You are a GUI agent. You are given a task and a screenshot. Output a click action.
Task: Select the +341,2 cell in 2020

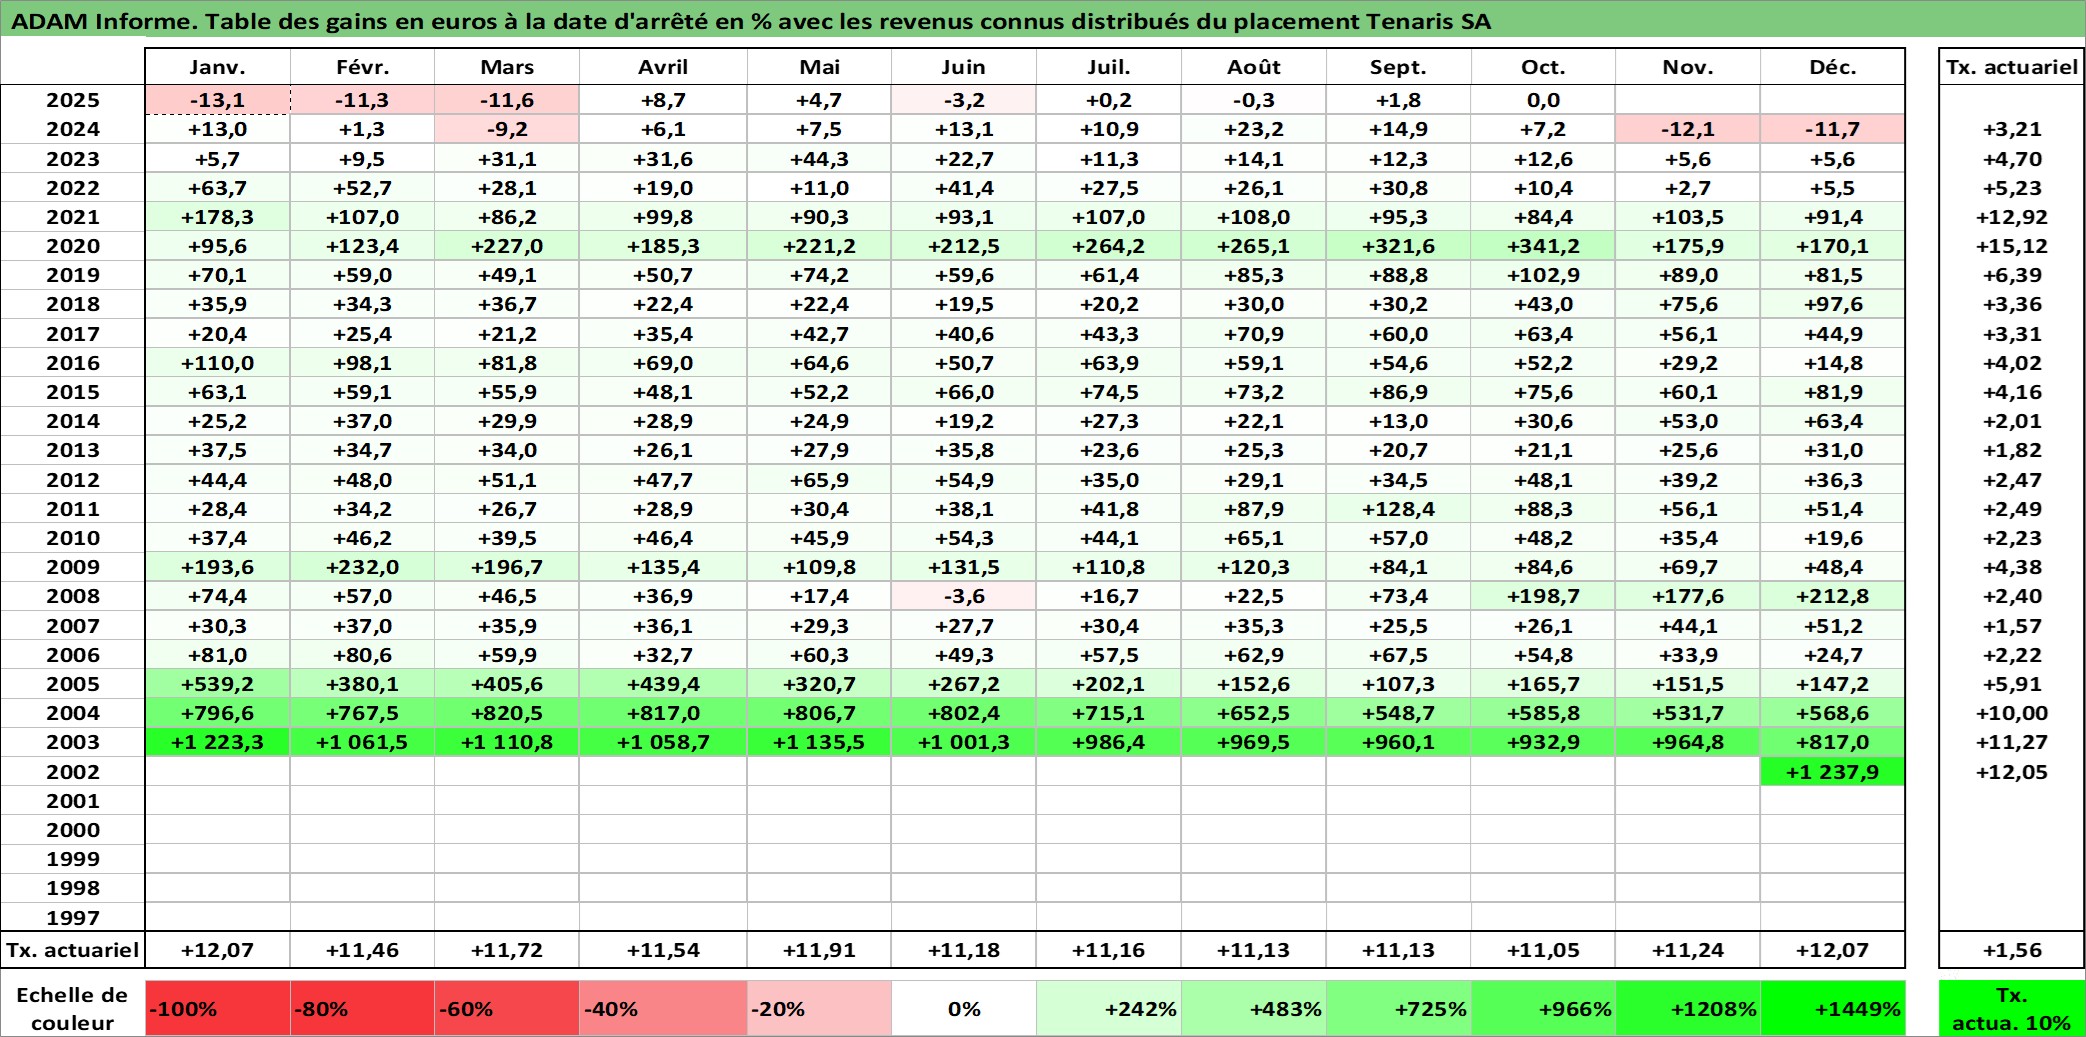tap(1543, 246)
